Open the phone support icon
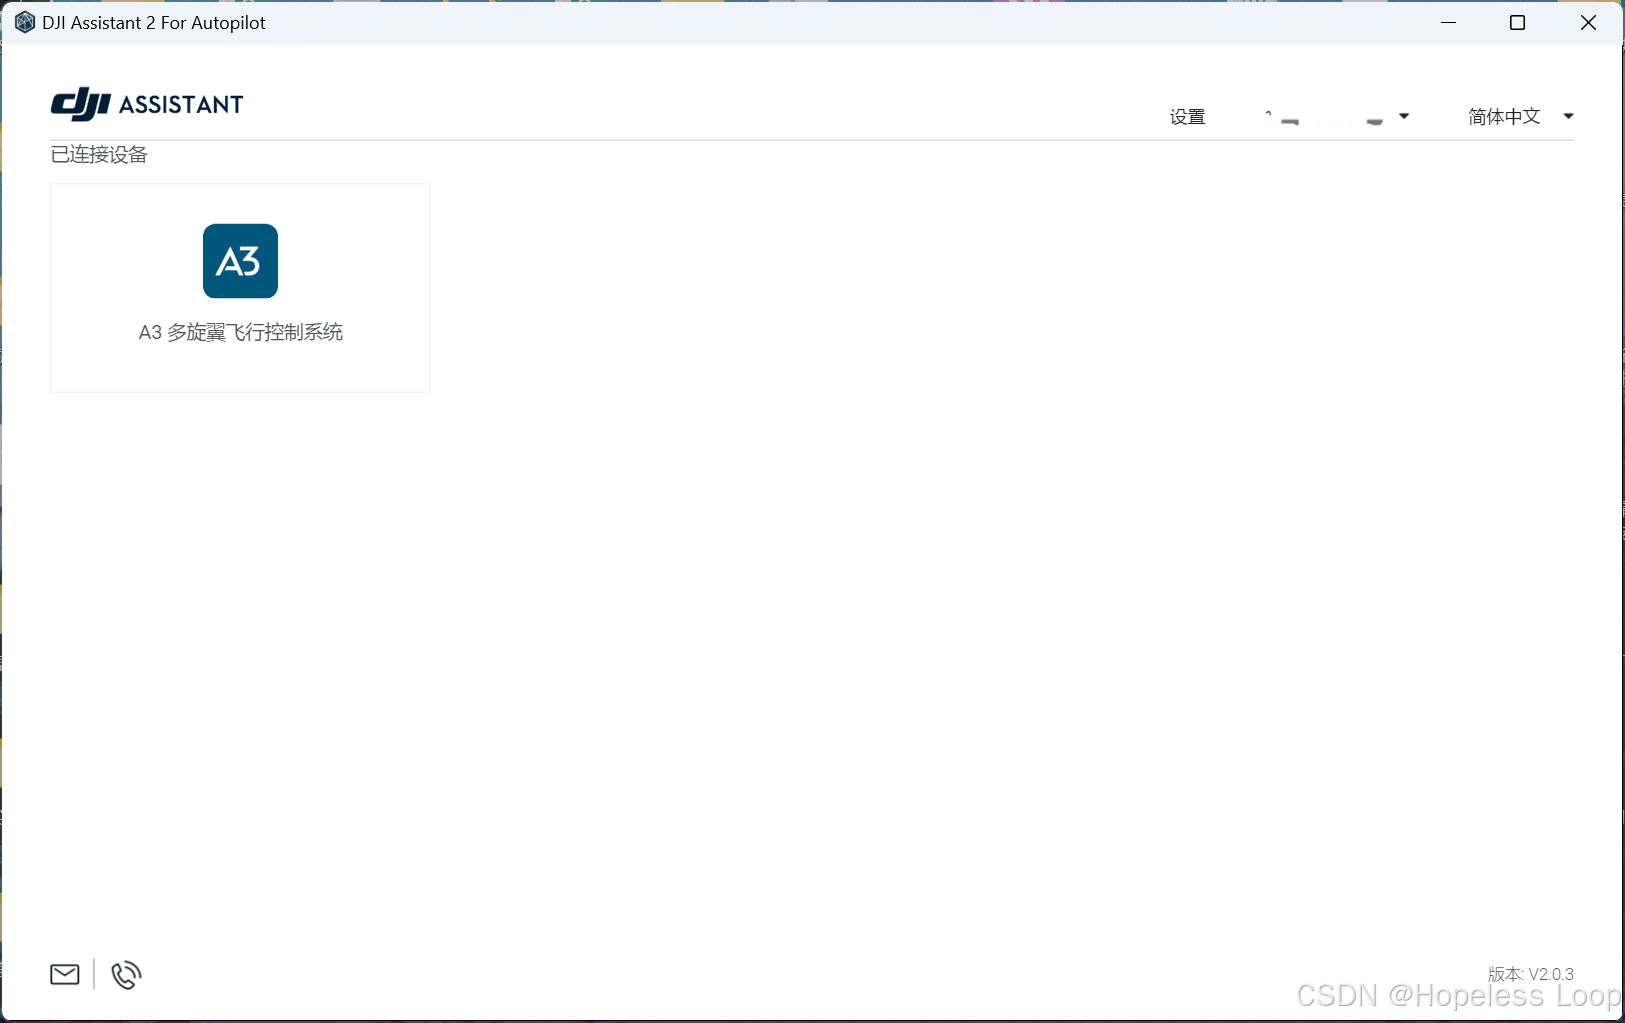 (126, 975)
